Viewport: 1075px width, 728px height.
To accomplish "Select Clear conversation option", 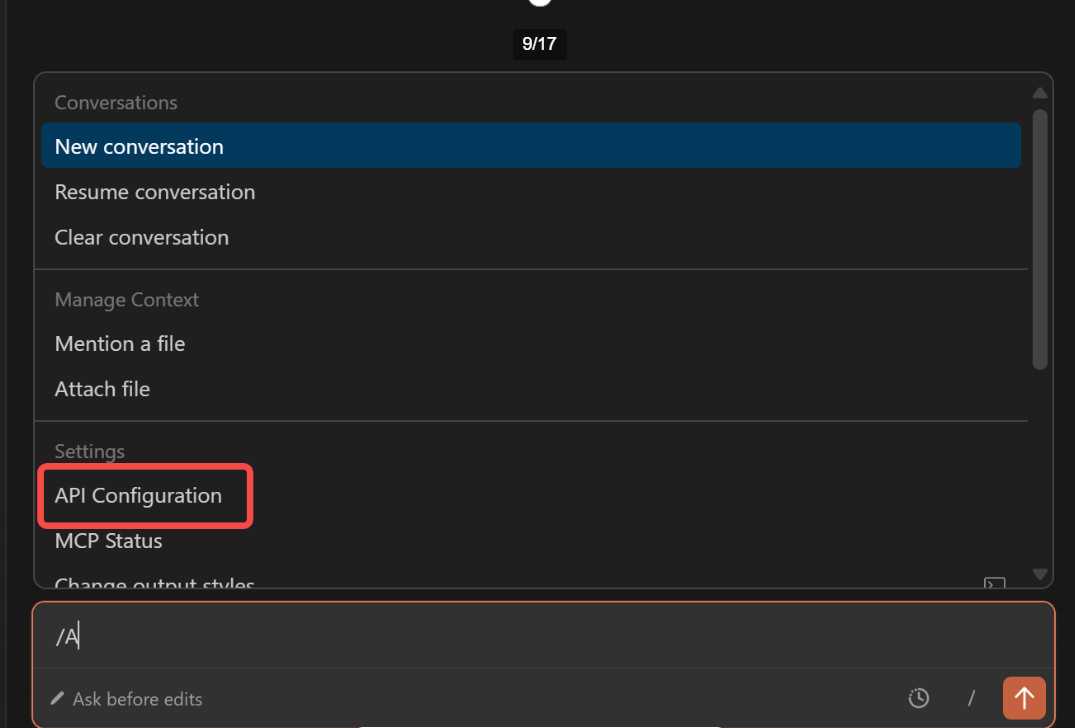I will tap(142, 237).
